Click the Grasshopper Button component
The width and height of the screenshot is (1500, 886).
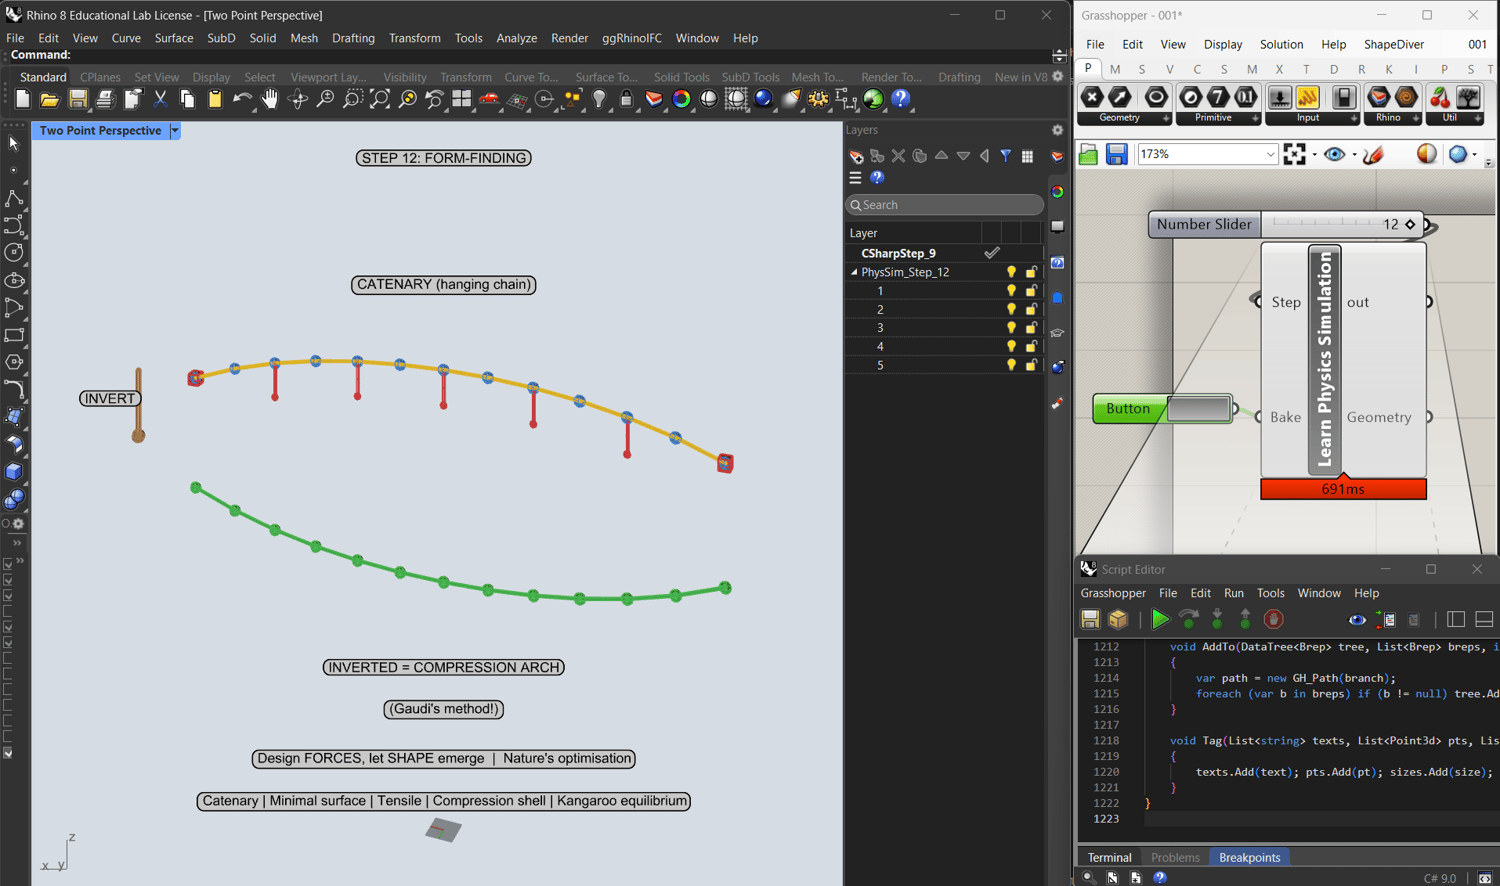pos(1163,408)
